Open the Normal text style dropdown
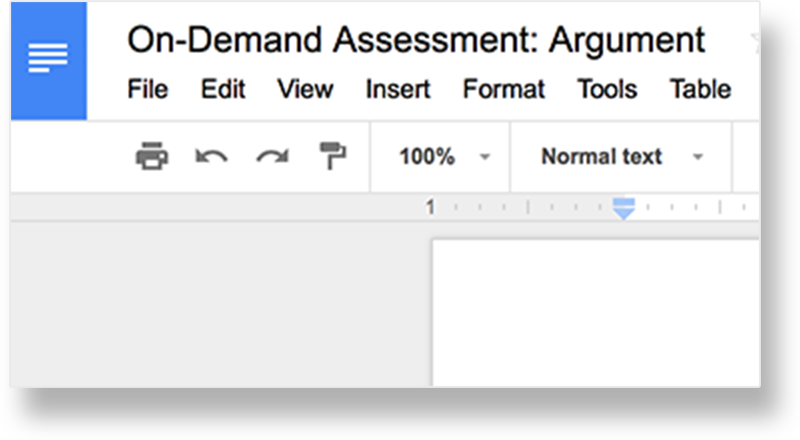This screenshot has width=800, height=440. [622, 157]
